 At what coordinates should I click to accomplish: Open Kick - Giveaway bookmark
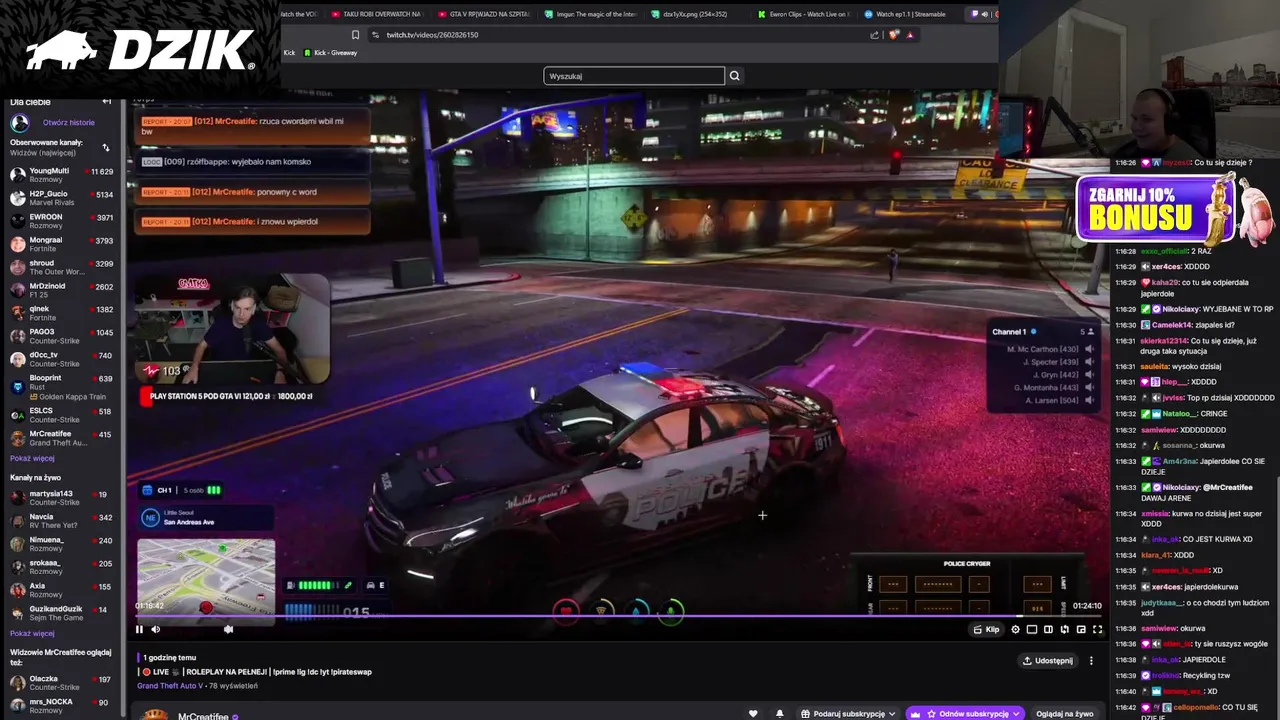point(330,53)
